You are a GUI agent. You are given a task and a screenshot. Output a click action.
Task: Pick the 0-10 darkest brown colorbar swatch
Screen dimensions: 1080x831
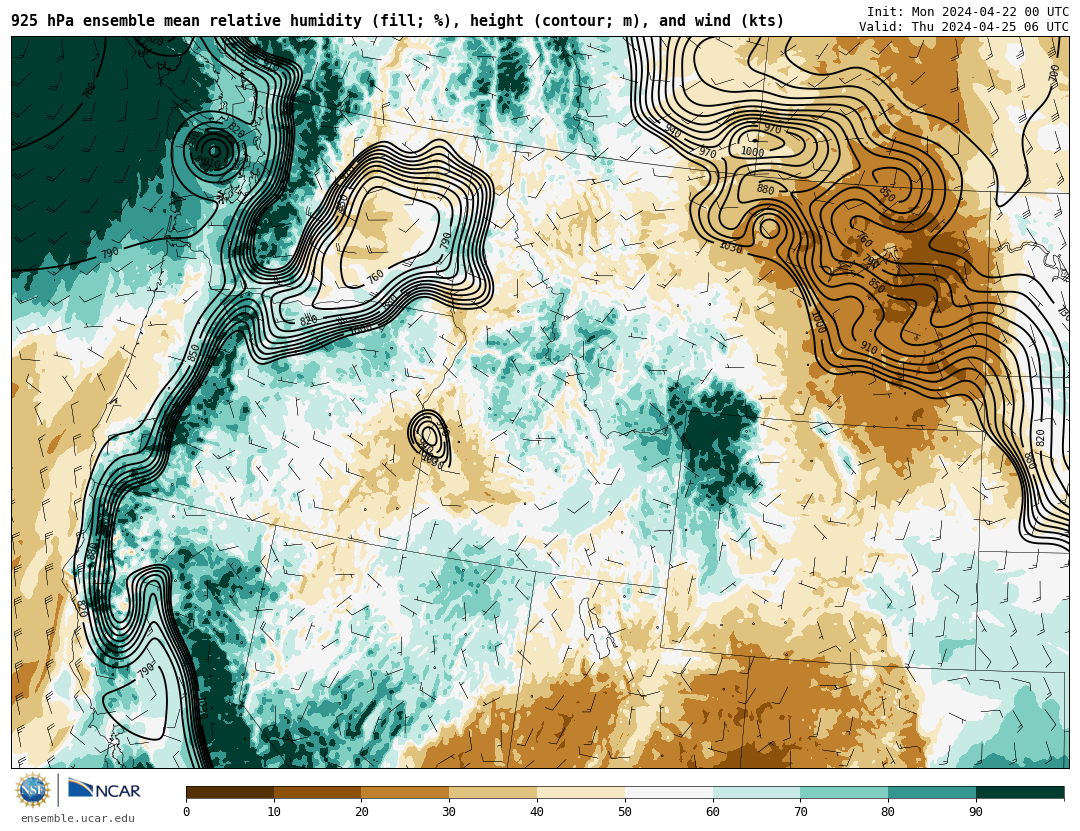(x=230, y=792)
